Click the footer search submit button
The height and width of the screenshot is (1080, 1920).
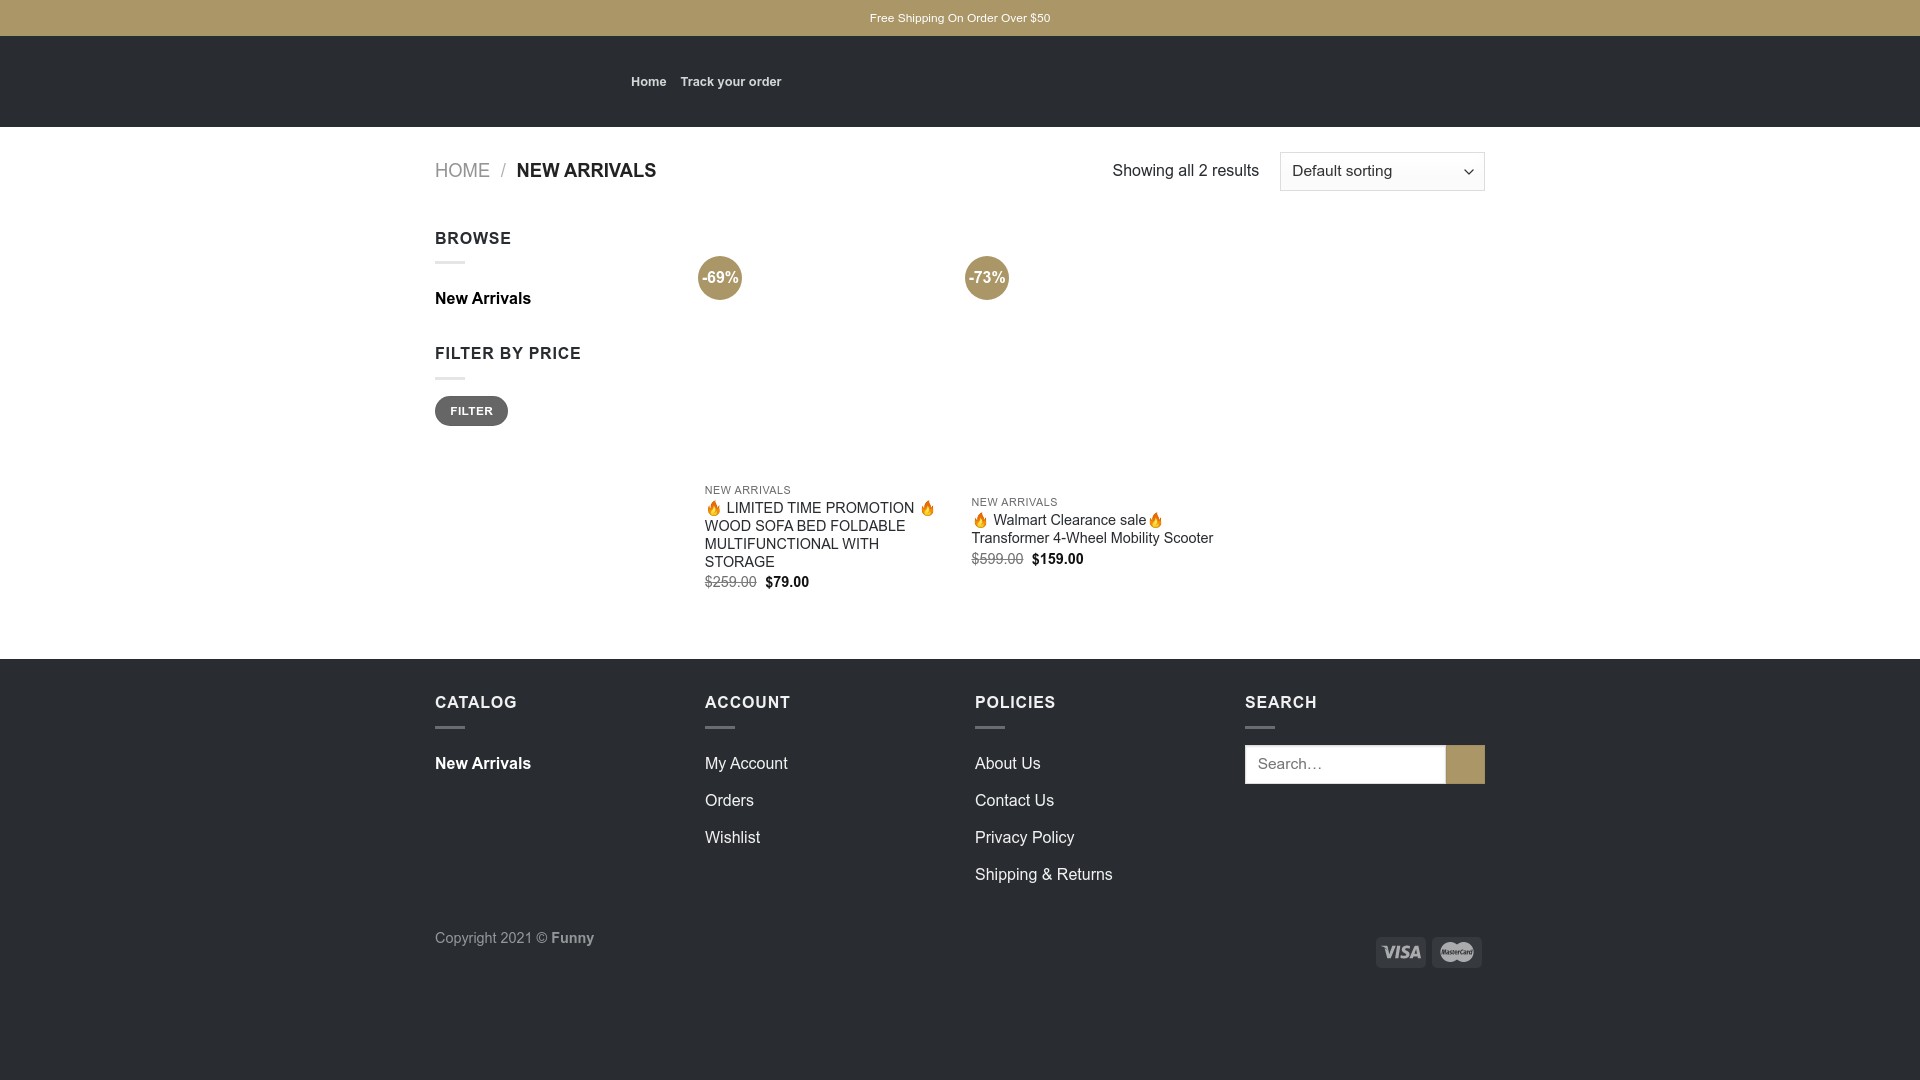[1465, 764]
